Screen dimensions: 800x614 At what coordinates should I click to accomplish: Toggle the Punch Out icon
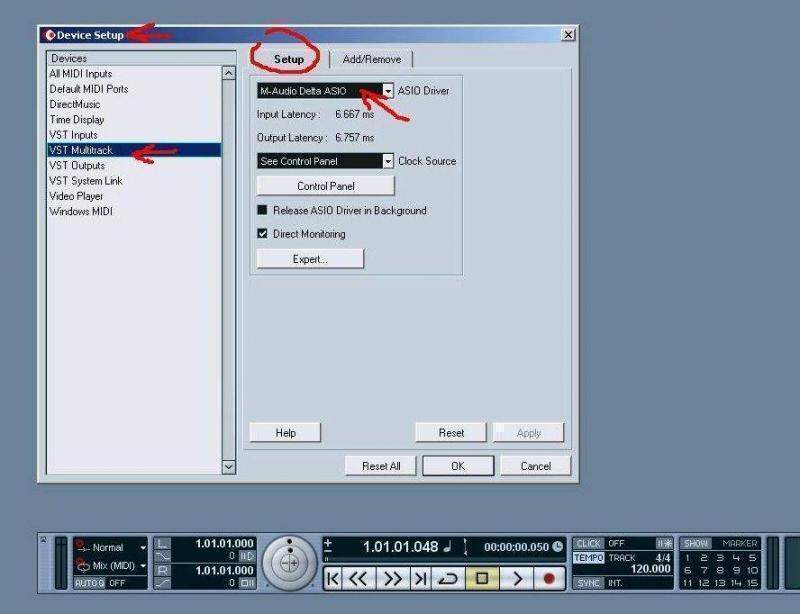click(162, 582)
